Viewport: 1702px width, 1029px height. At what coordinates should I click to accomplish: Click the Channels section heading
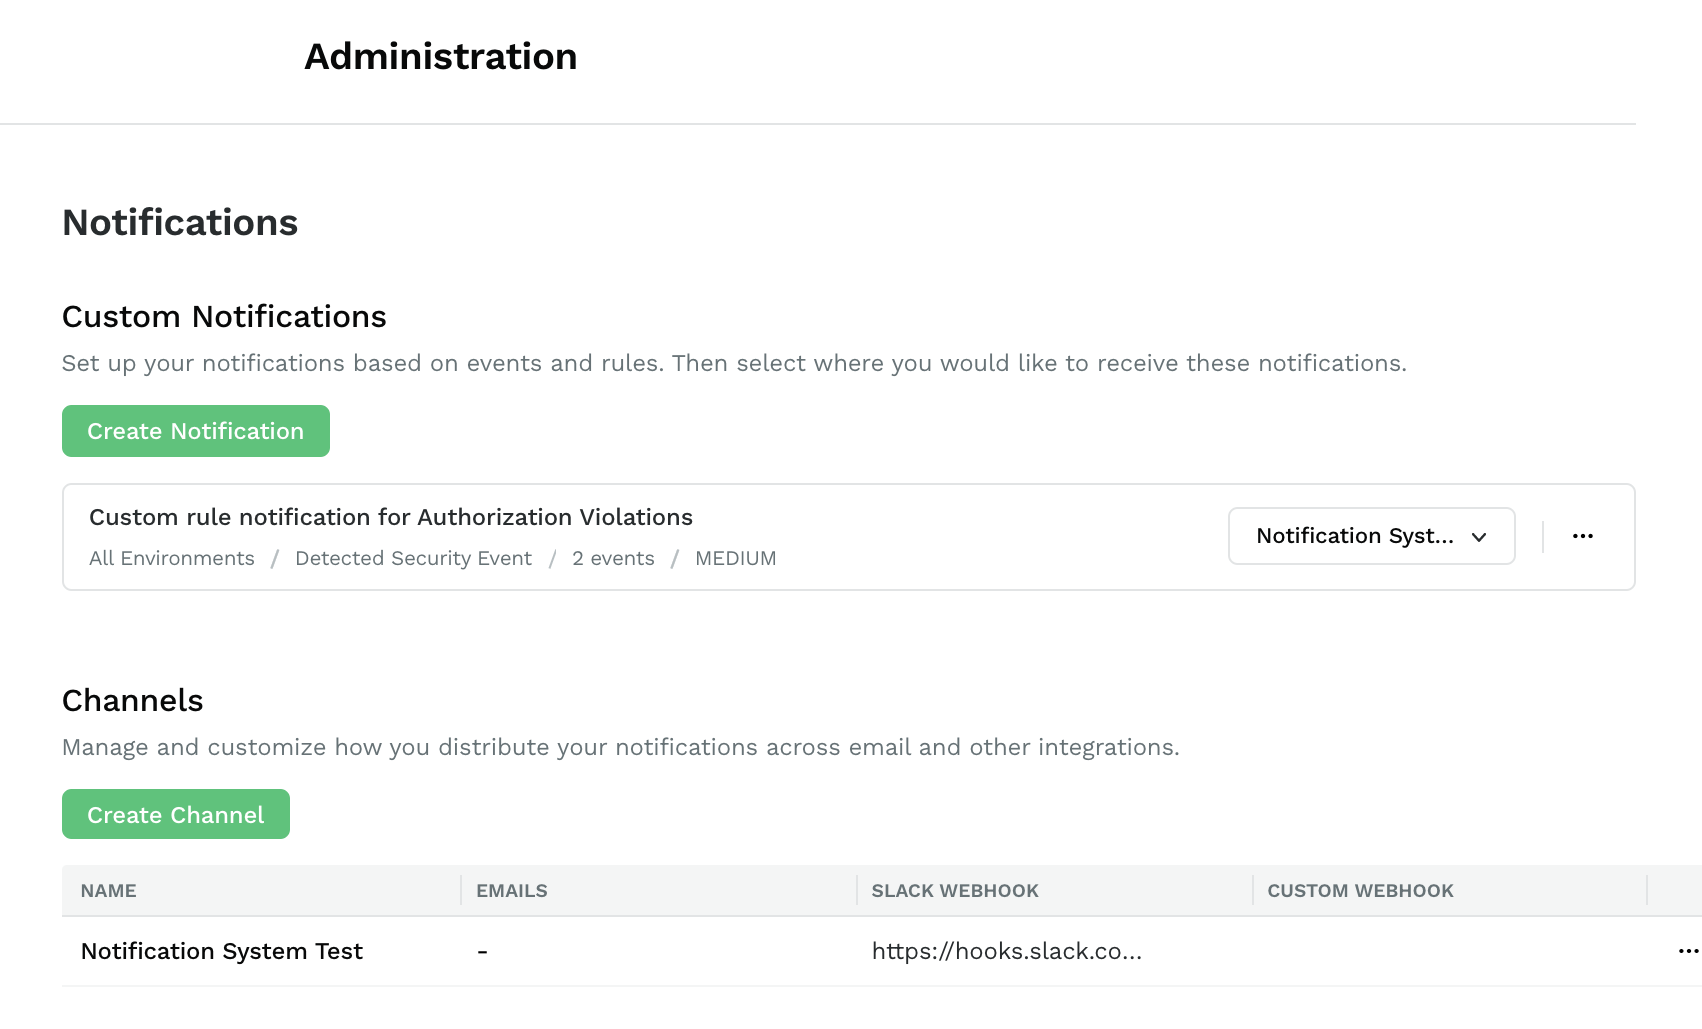tap(133, 701)
